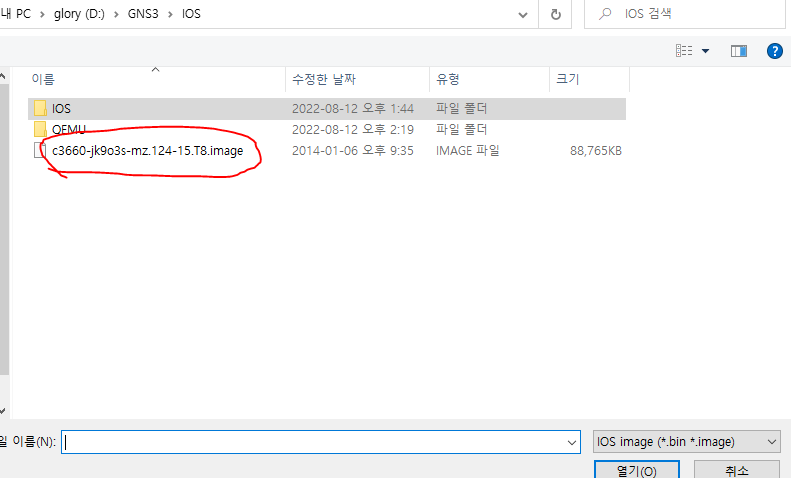This screenshot has height=478, width=791.
Task: Click the left pane scrollbar down arrow
Action: coord(3,411)
